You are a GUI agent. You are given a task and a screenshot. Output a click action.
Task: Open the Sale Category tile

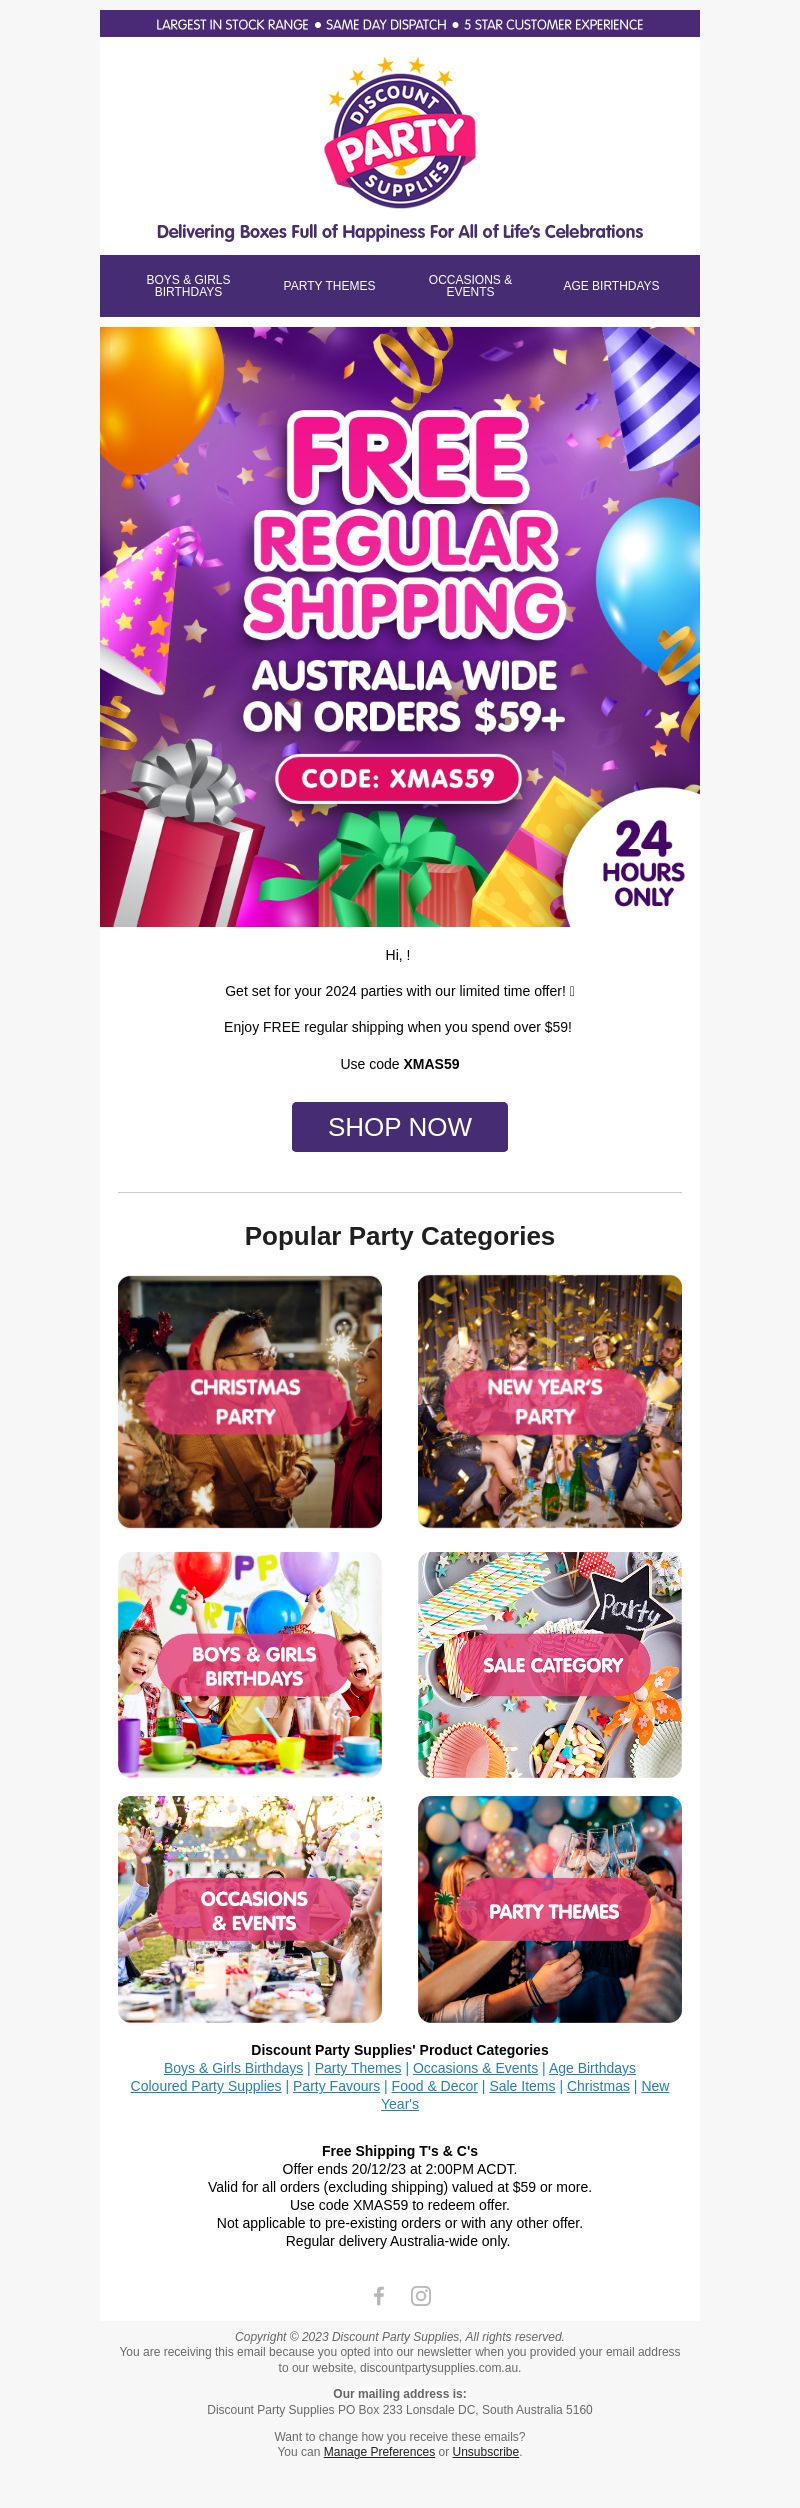coord(550,1665)
